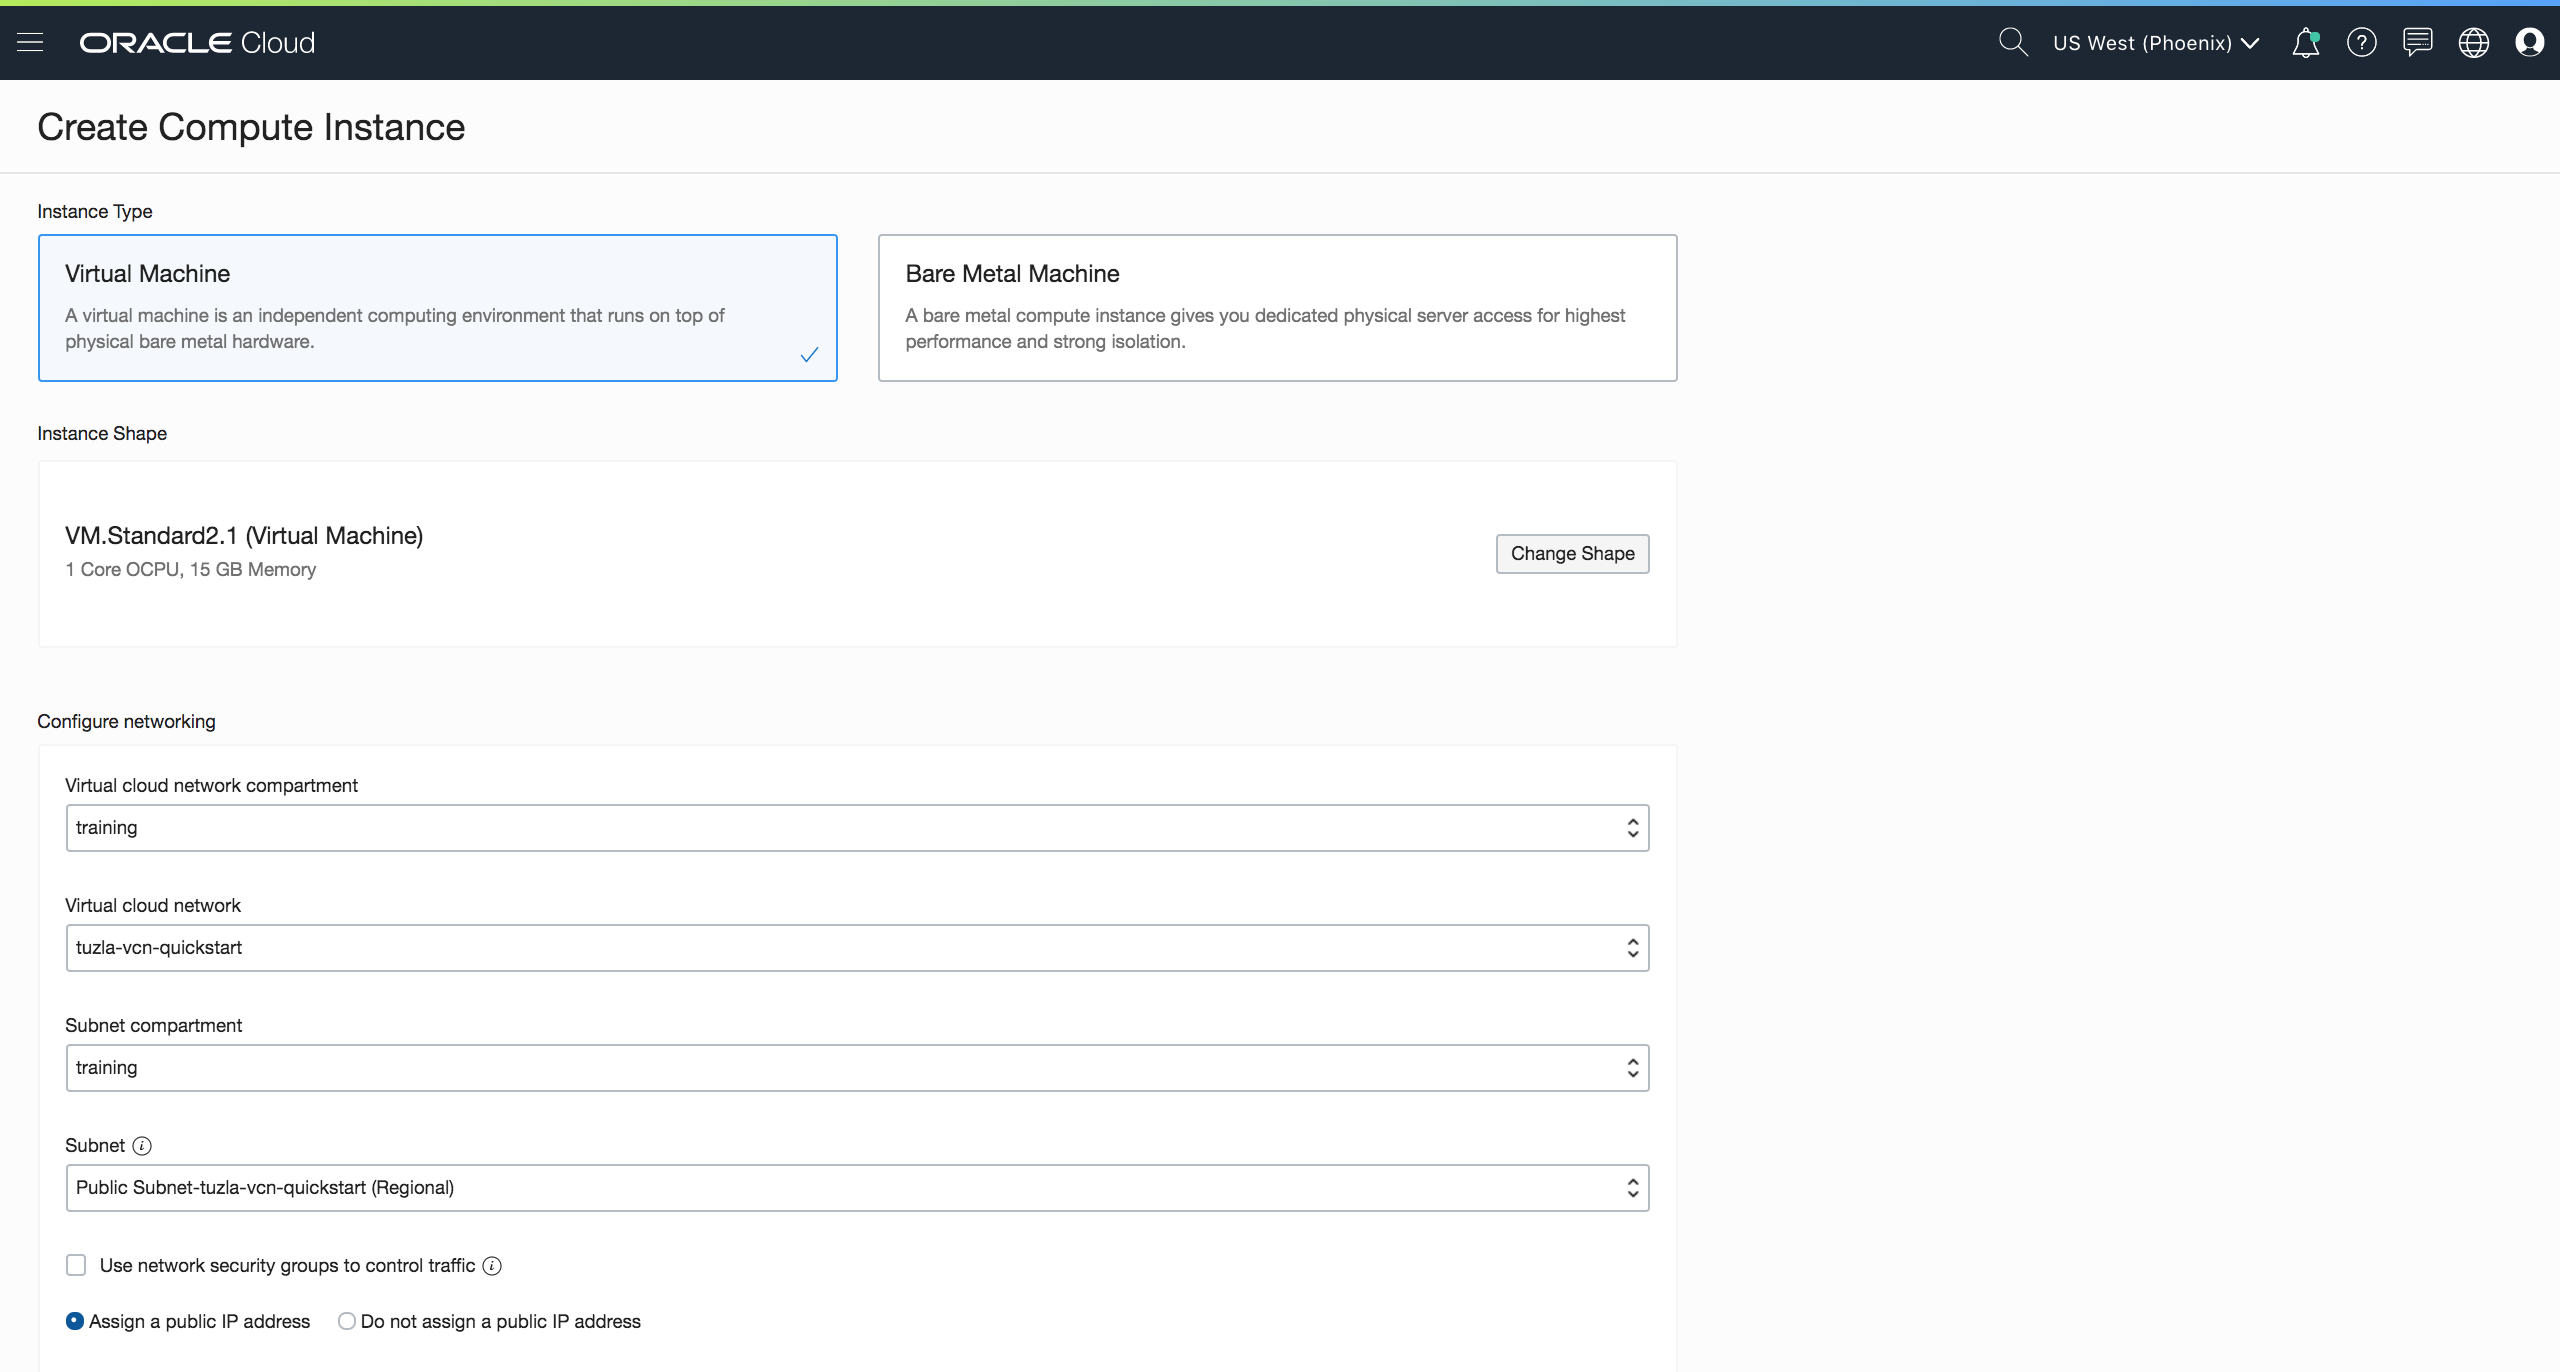Click the language globe icon

2473,42
